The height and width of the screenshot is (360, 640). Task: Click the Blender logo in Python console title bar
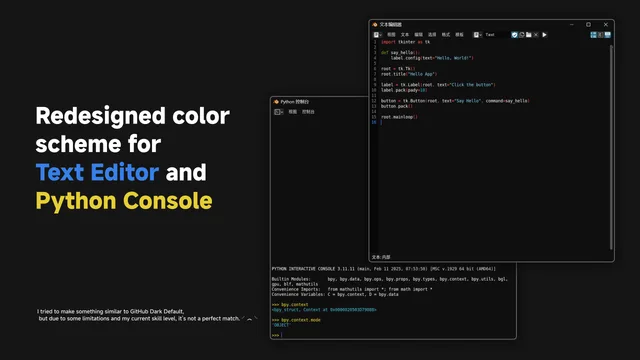pyautogui.click(x=276, y=102)
